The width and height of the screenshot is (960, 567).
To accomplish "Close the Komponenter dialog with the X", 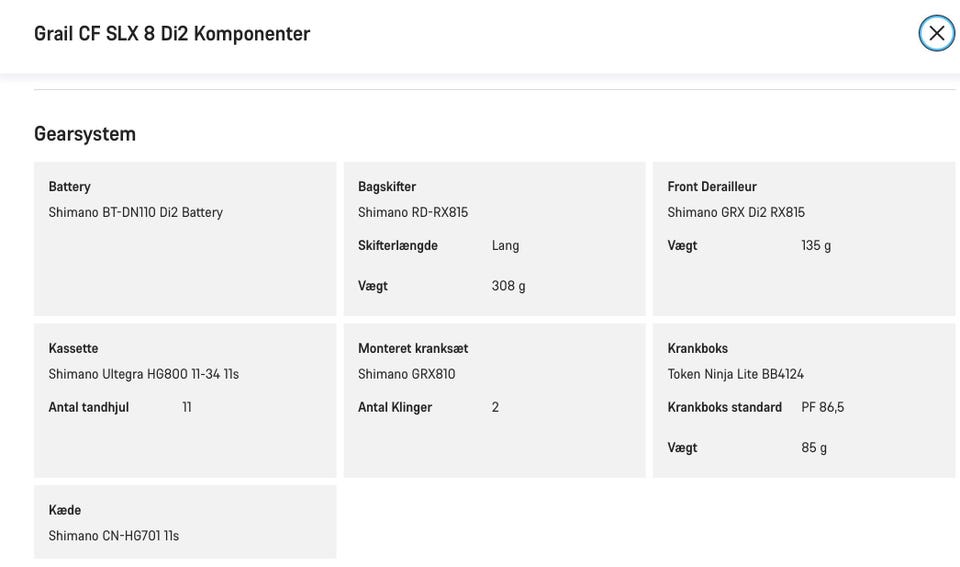I will click(936, 33).
